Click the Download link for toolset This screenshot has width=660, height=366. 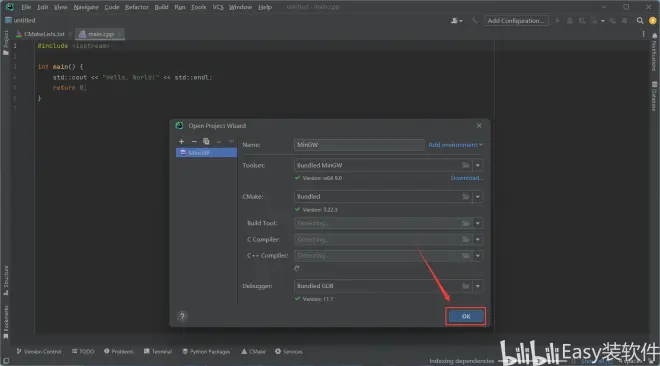coord(467,178)
